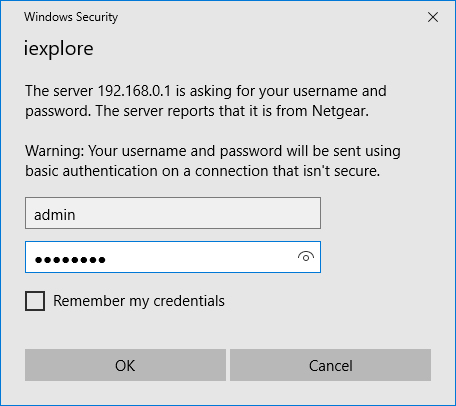
Task: Click the word Warning in the notice
Action: 55,151
